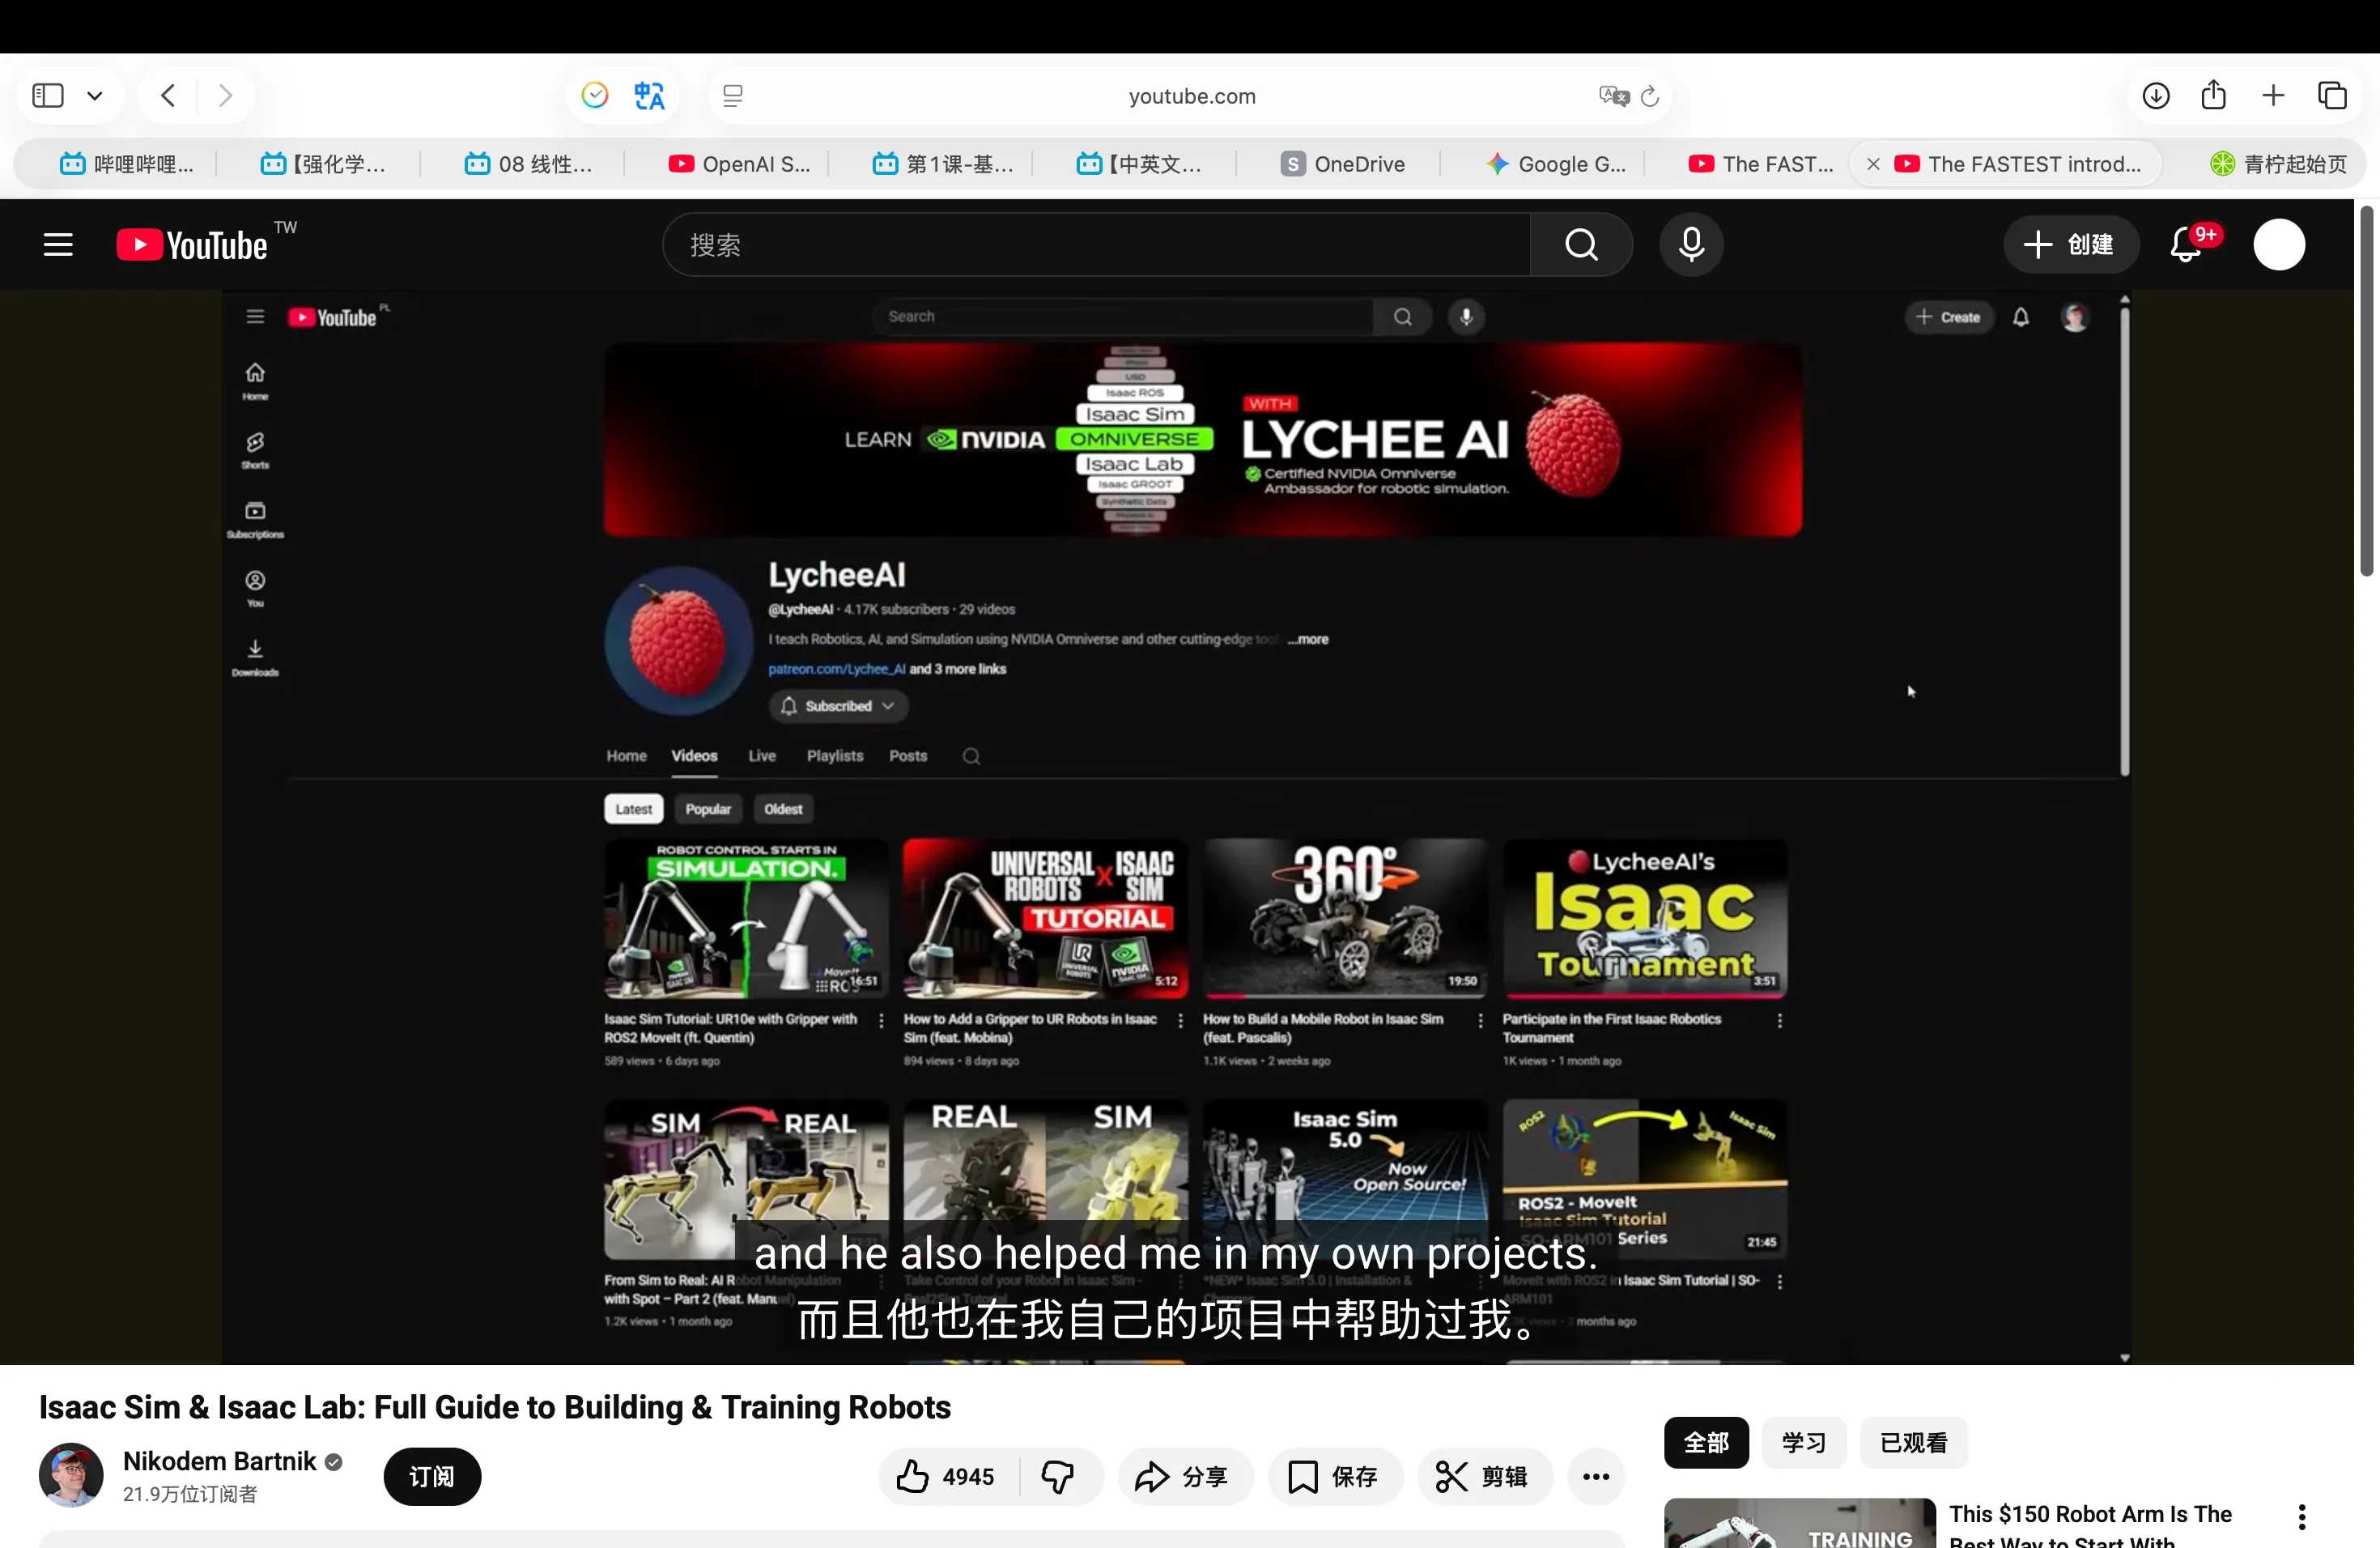Toggle 订阅 subscribe button
The height and width of the screenshot is (1548, 2380).
(432, 1476)
